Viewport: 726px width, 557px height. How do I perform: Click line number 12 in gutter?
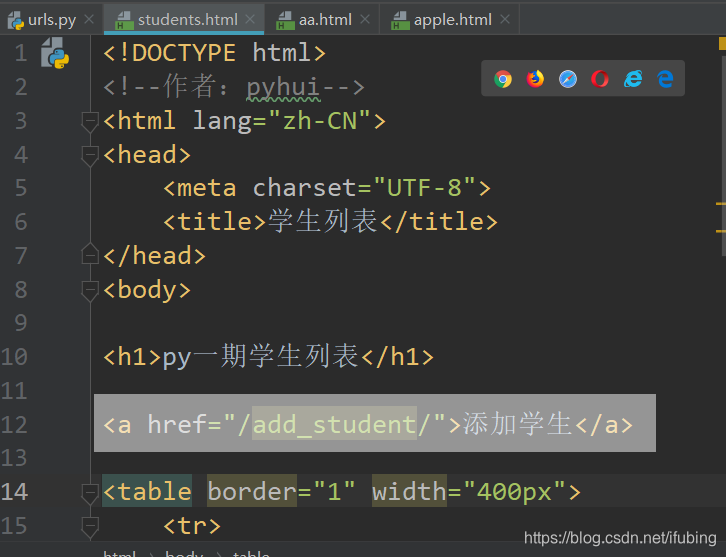click(x=14, y=425)
